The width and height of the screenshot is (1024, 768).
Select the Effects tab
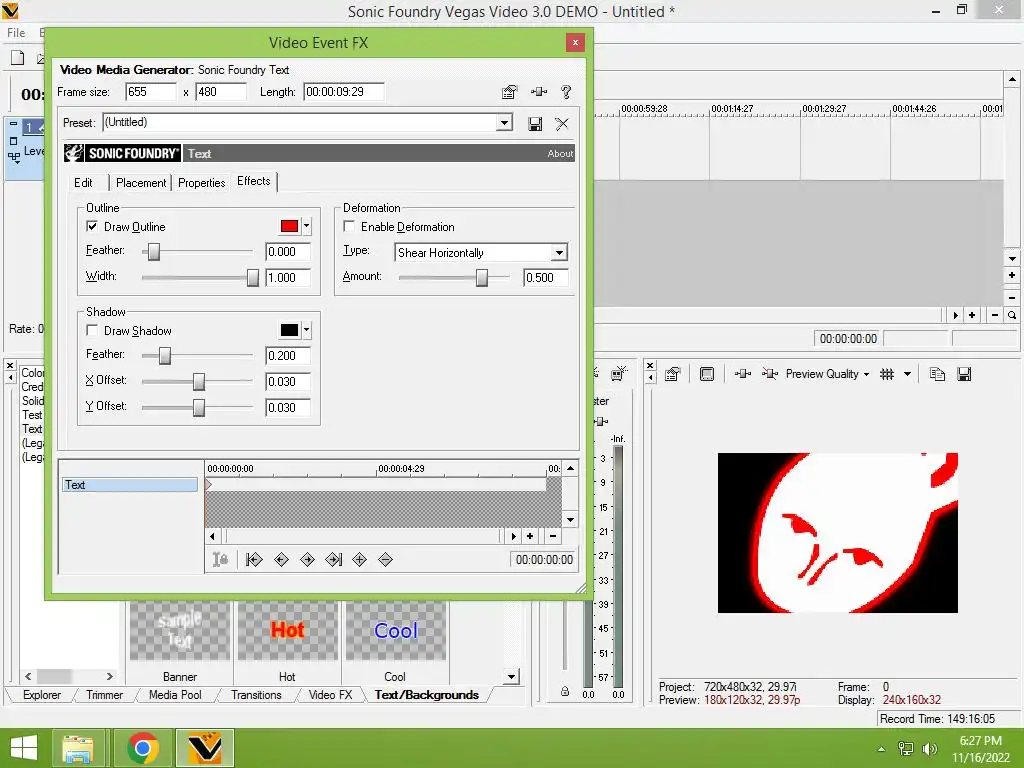pyautogui.click(x=253, y=181)
